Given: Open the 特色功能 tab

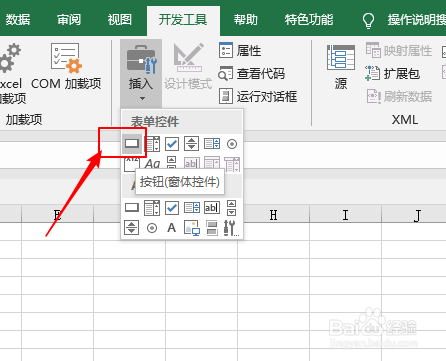Looking at the screenshot, I should pos(309,20).
